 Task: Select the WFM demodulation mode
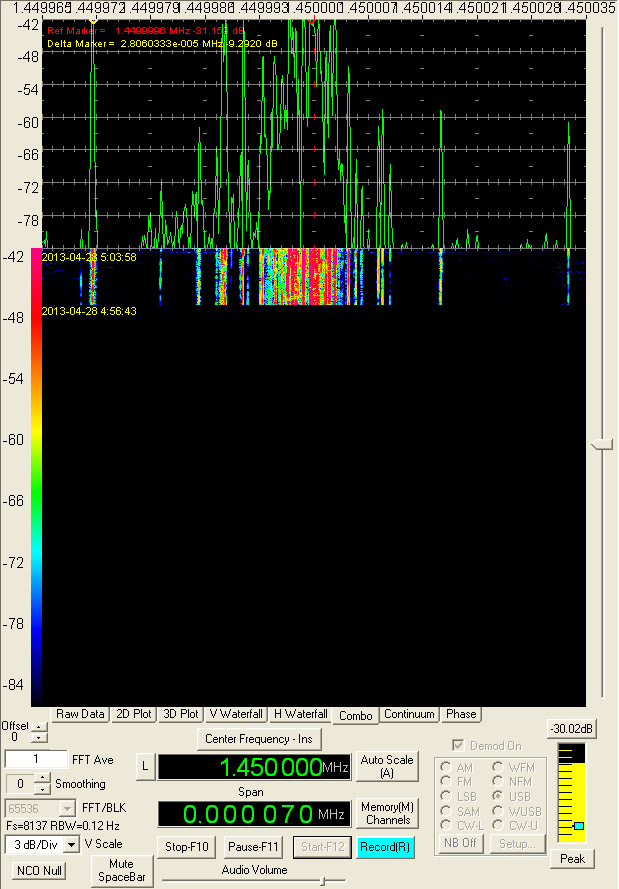pyautogui.click(x=498, y=767)
